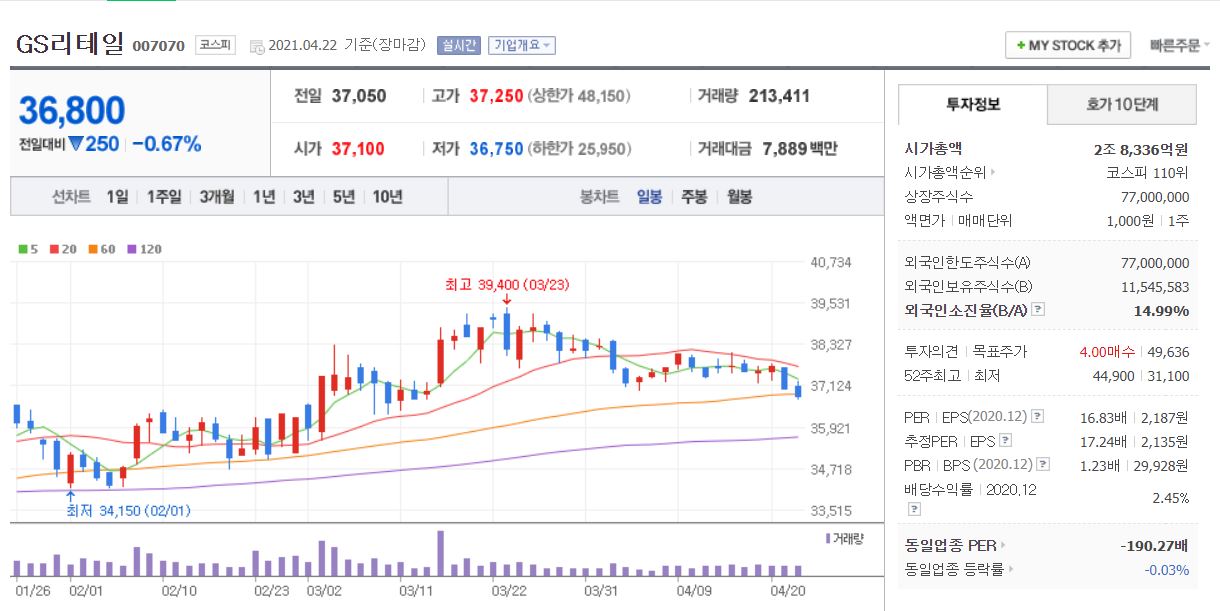Click the 거래량 volume legend in chart
This screenshot has height=611, width=1220.
point(845,538)
